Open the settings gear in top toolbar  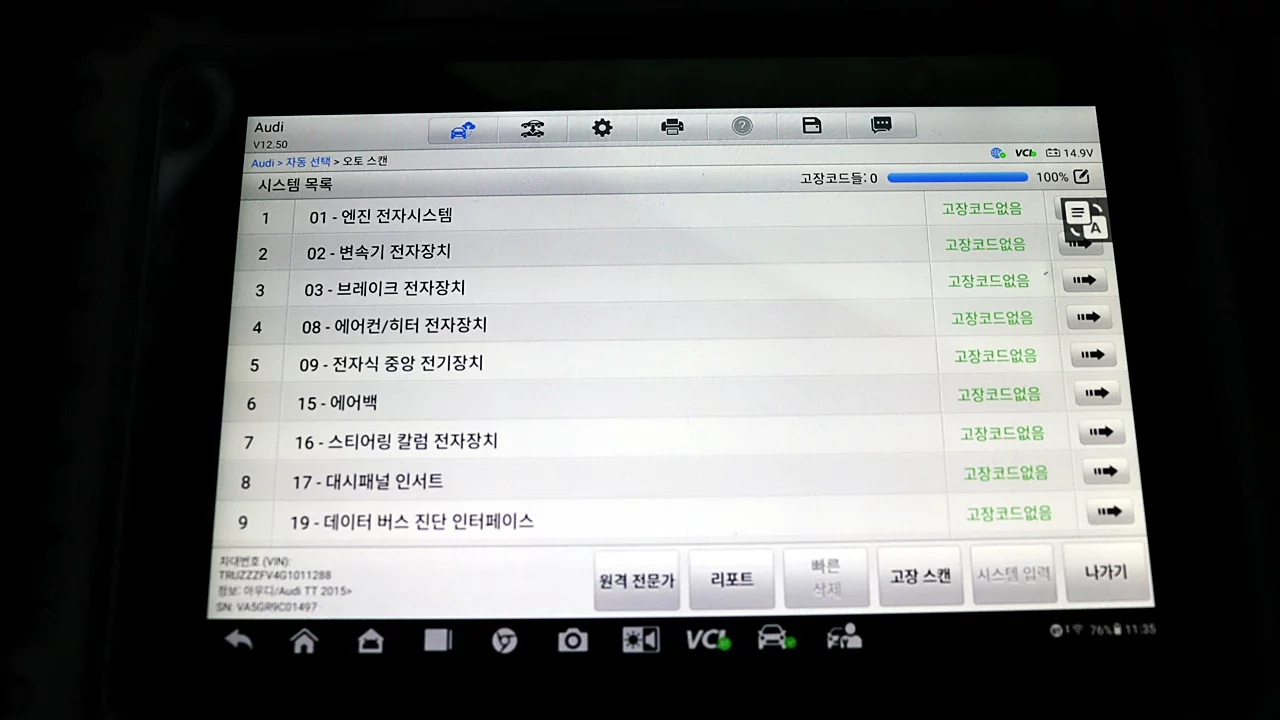point(602,128)
